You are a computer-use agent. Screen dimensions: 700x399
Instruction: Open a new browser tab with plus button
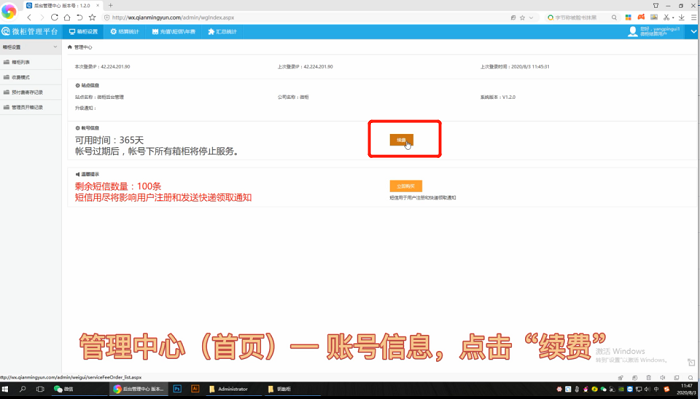(x=110, y=5)
